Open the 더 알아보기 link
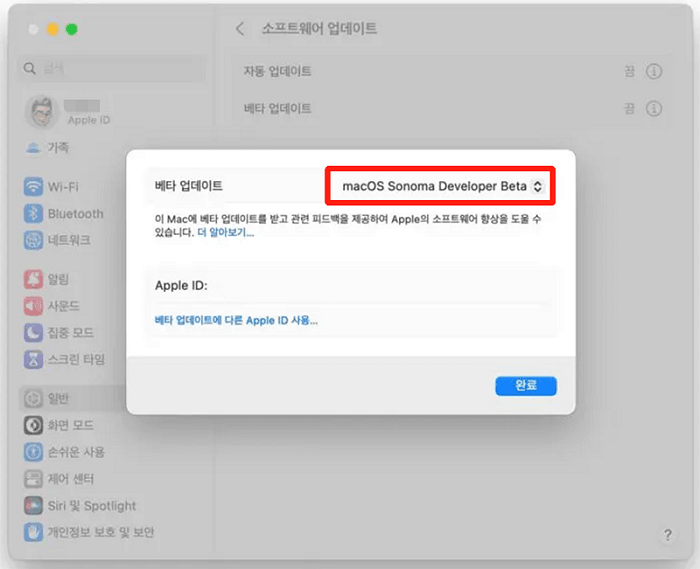The width and height of the screenshot is (700, 569). 225,233
